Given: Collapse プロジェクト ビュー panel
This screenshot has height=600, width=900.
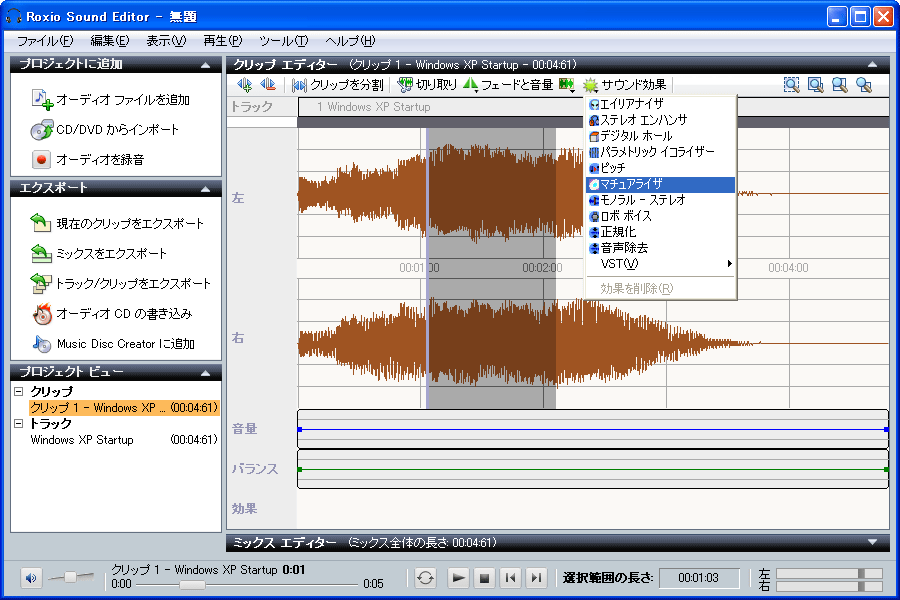Looking at the screenshot, I should [205, 373].
